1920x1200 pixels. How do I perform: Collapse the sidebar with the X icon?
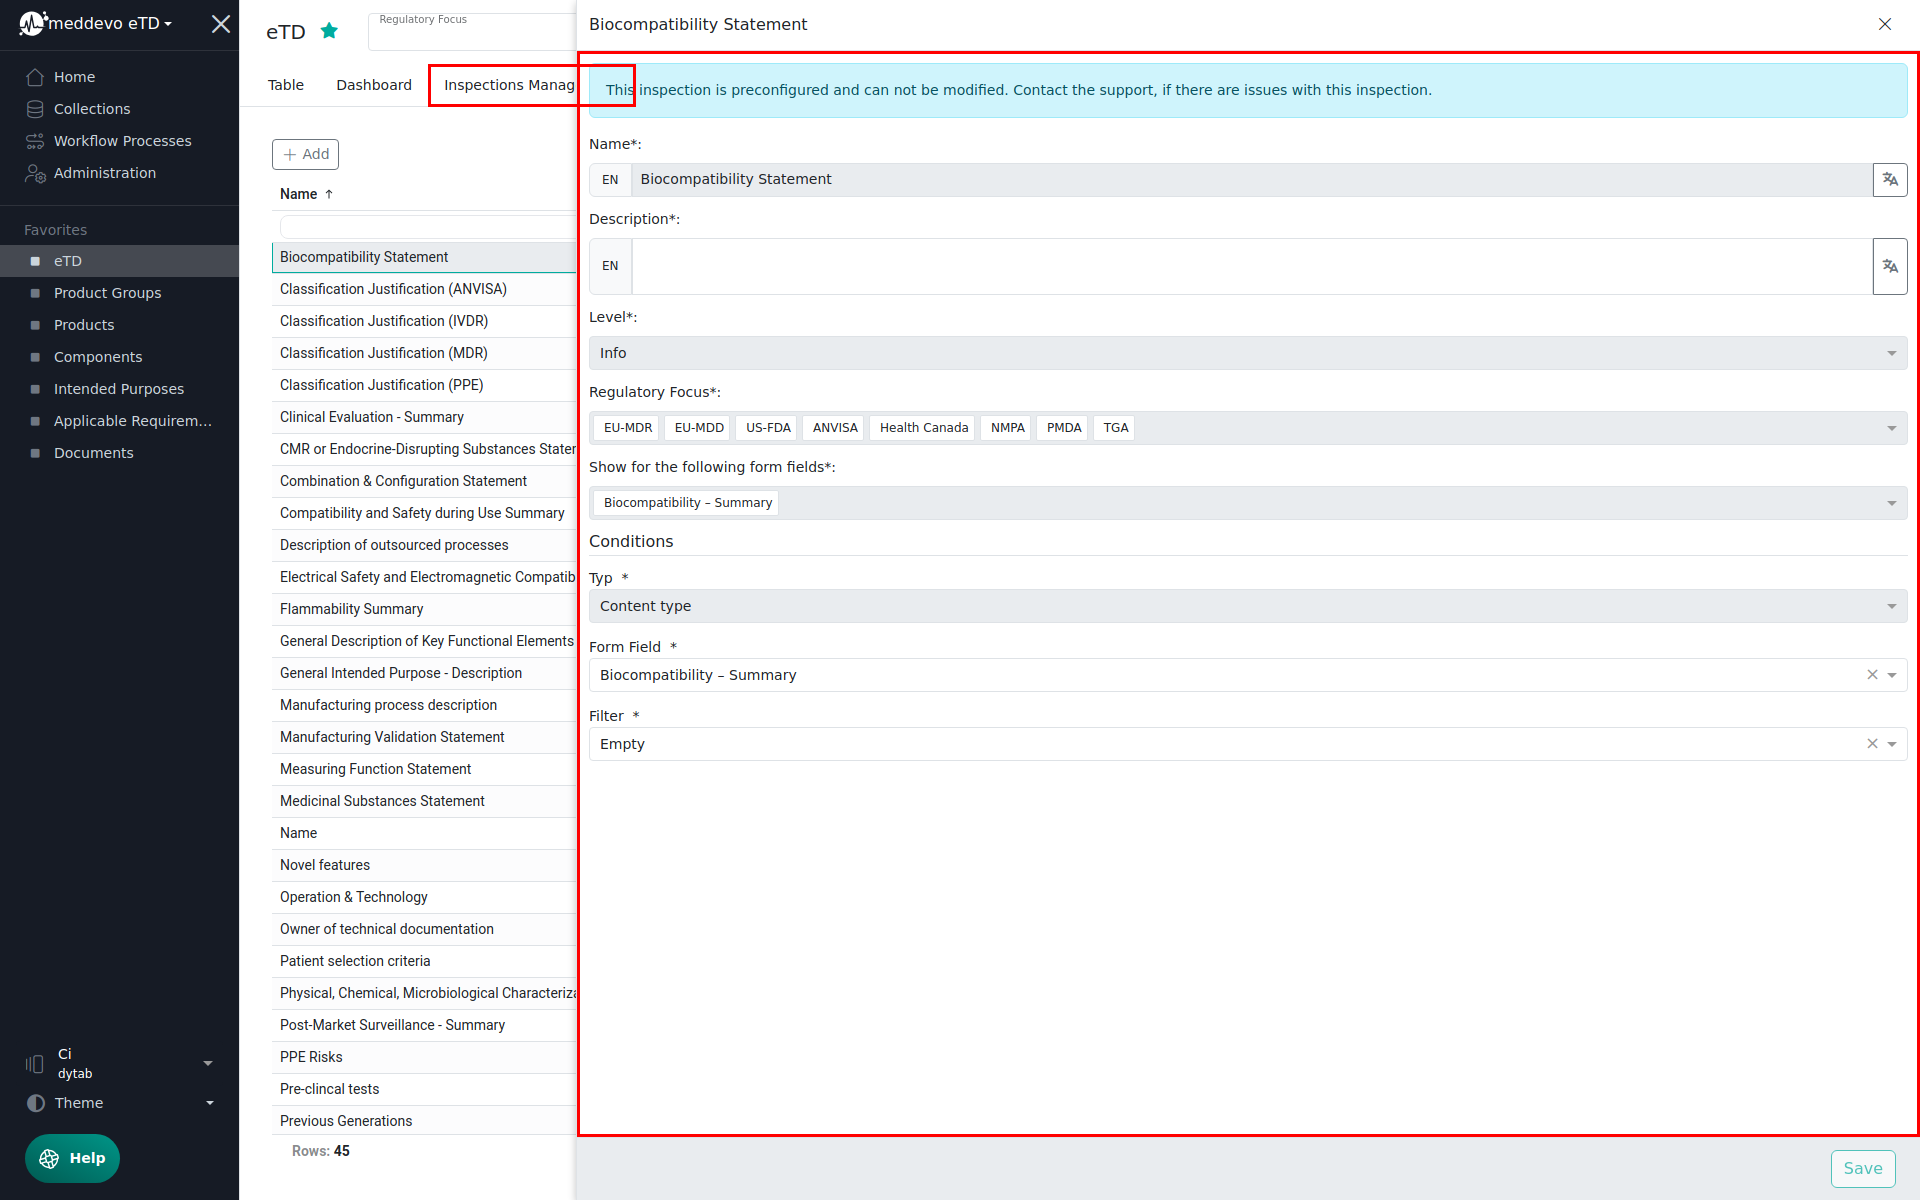221,24
